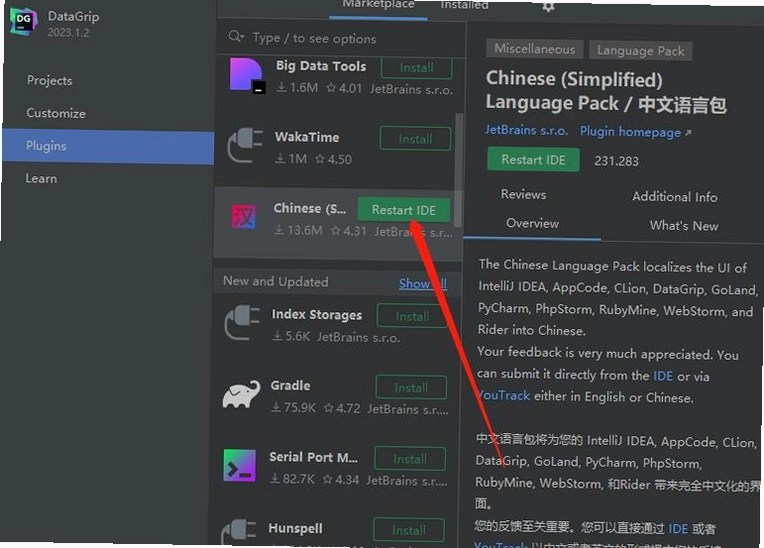Image resolution: width=764 pixels, height=548 pixels.
Task: Install the Gradle plugin
Action: click(411, 388)
